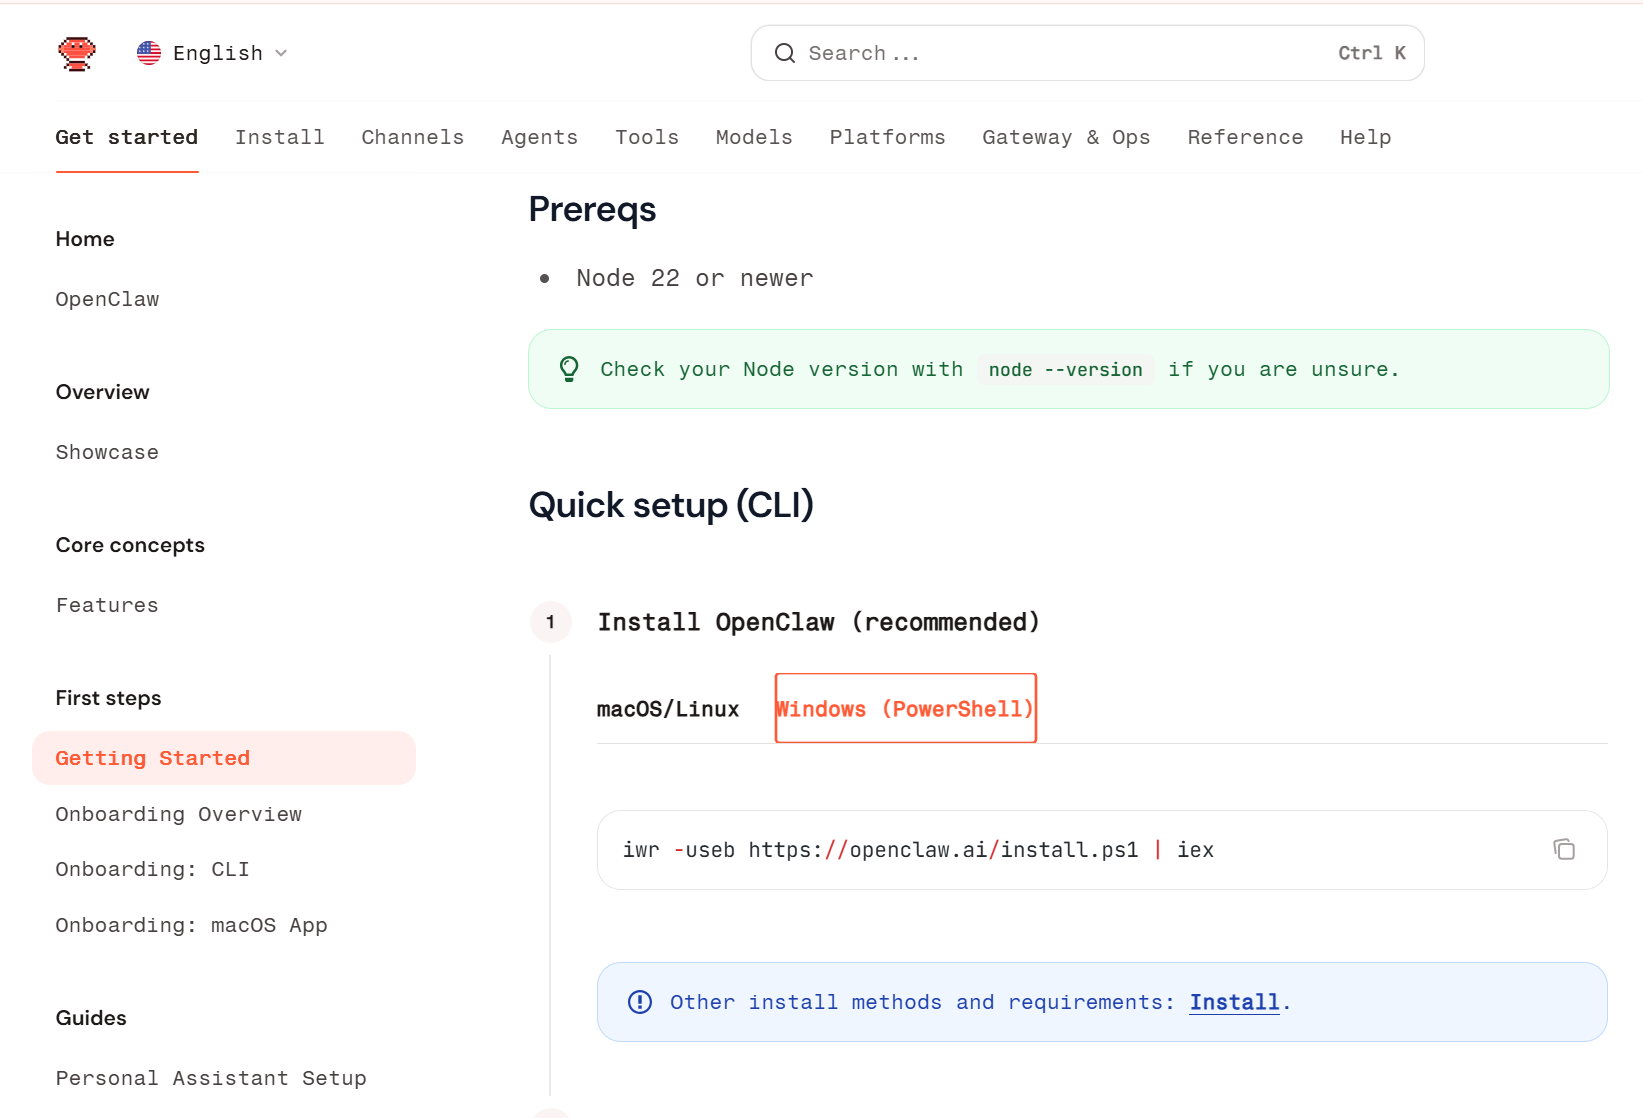The width and height of the screenshot is (1643, 1118).
Task: Open Onboarding Overview page
Action: click(x=179, y=814)
